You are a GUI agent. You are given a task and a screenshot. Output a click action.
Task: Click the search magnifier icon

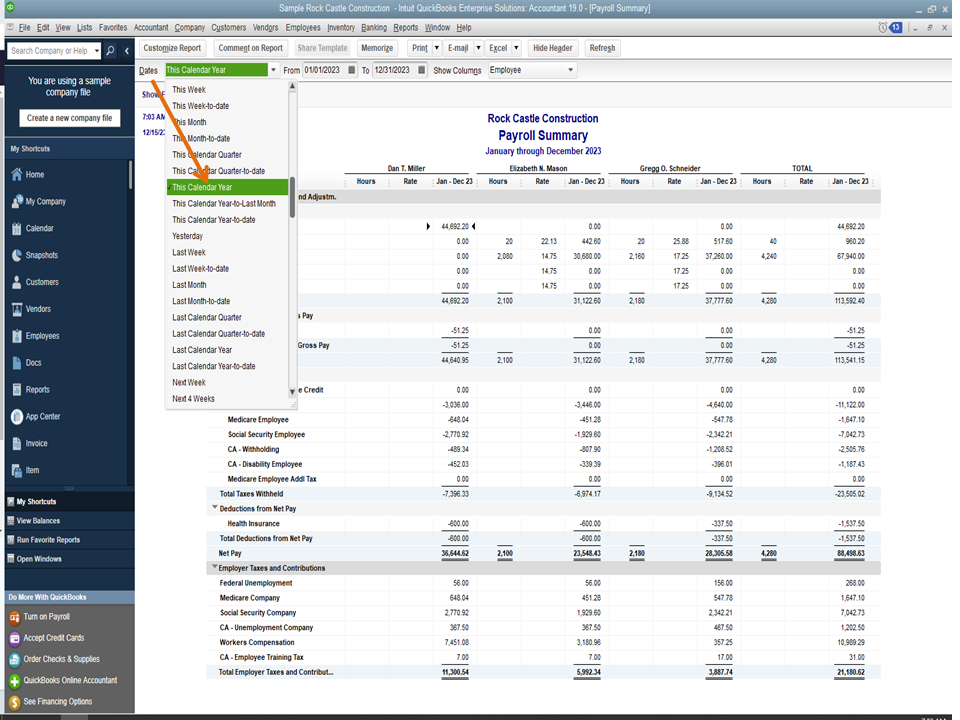(x=110, y=51)
